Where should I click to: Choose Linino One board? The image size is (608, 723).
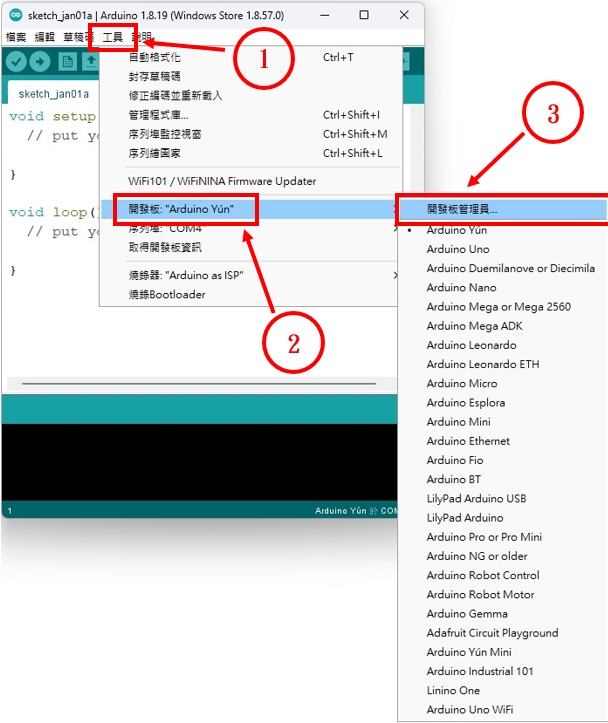click(503, 691)
